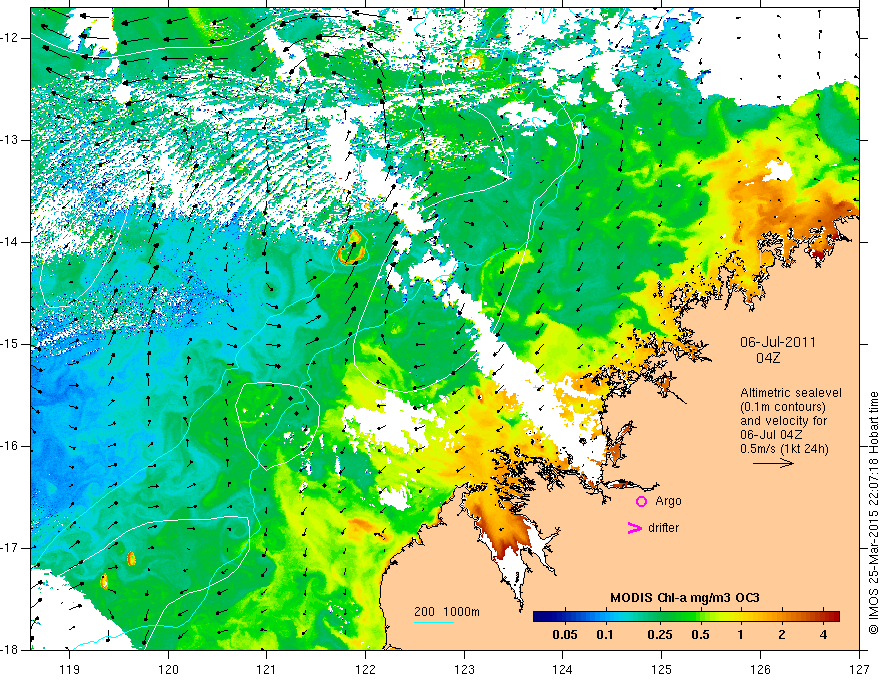Click the '123' longitude axis label
The image size is (880, 680).
pos(464,669)
